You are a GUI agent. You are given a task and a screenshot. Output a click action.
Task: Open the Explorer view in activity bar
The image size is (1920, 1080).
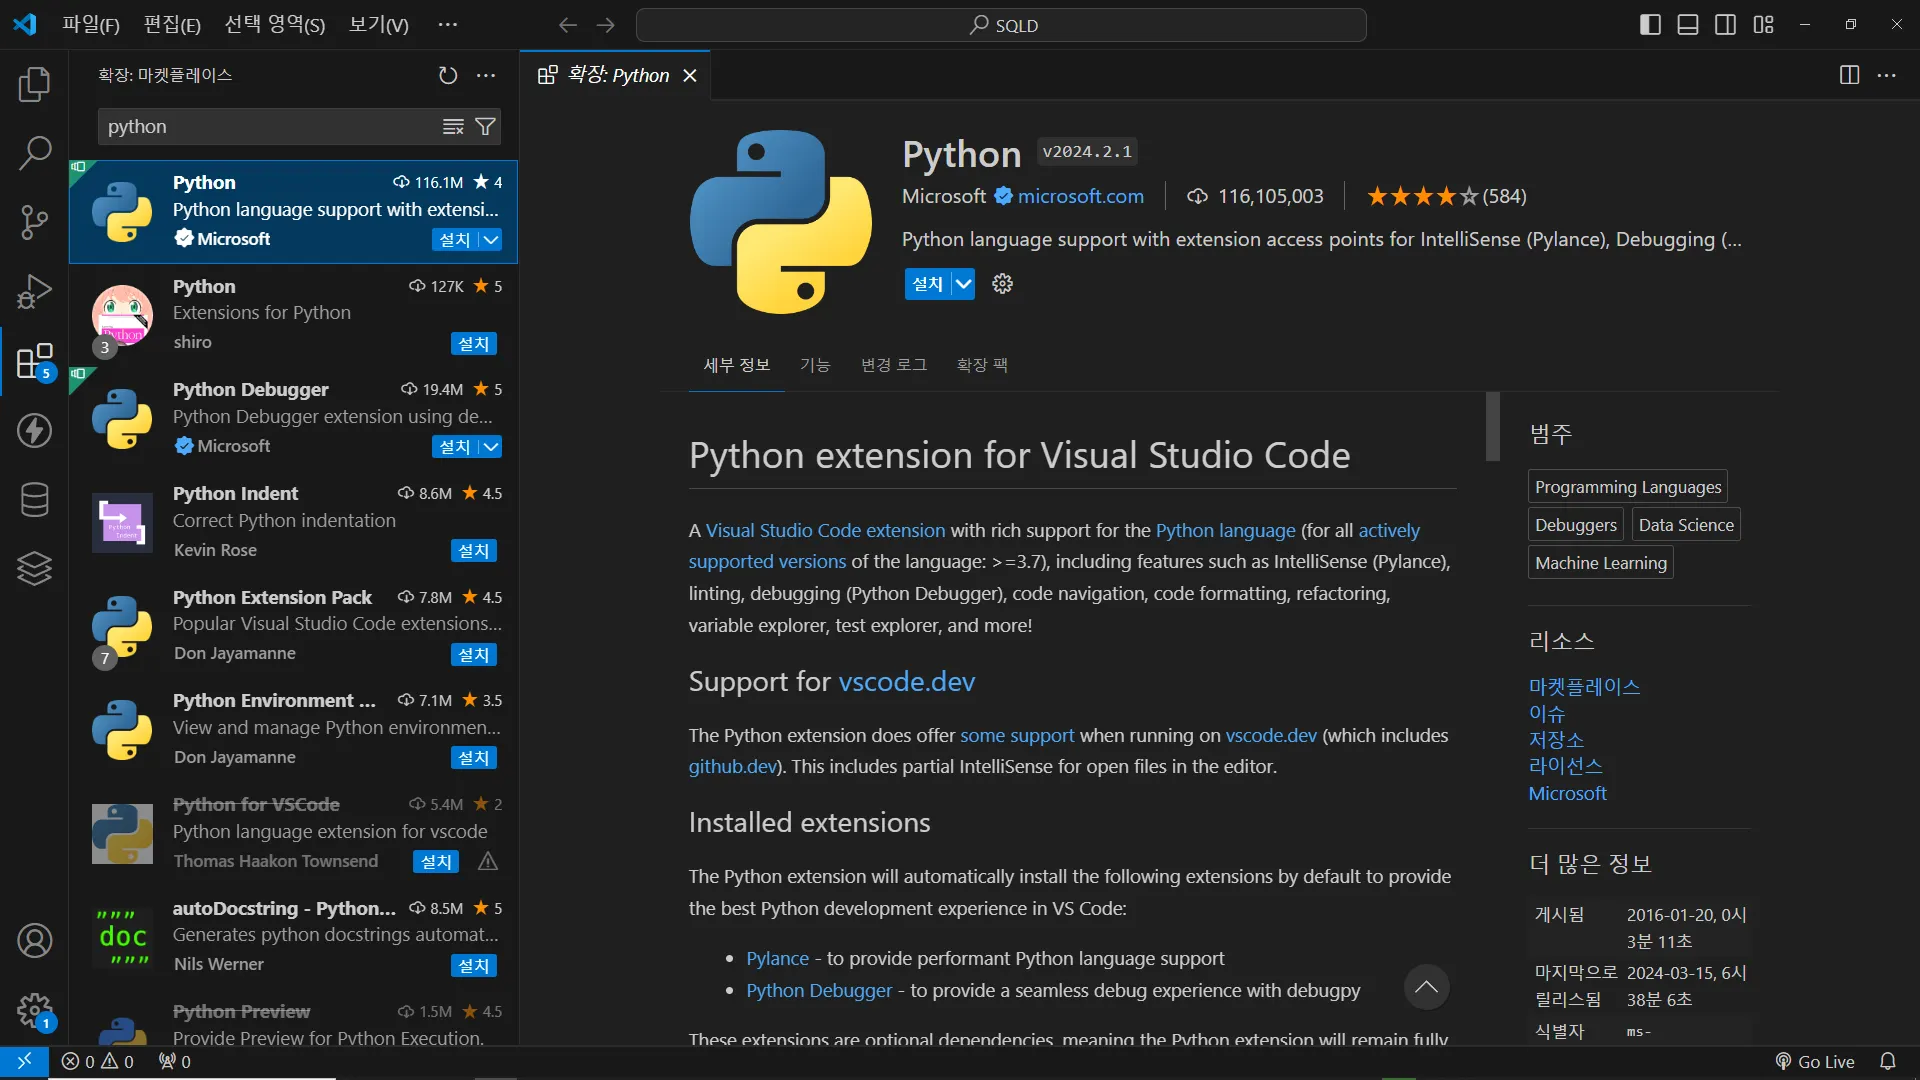coord(34,85)
